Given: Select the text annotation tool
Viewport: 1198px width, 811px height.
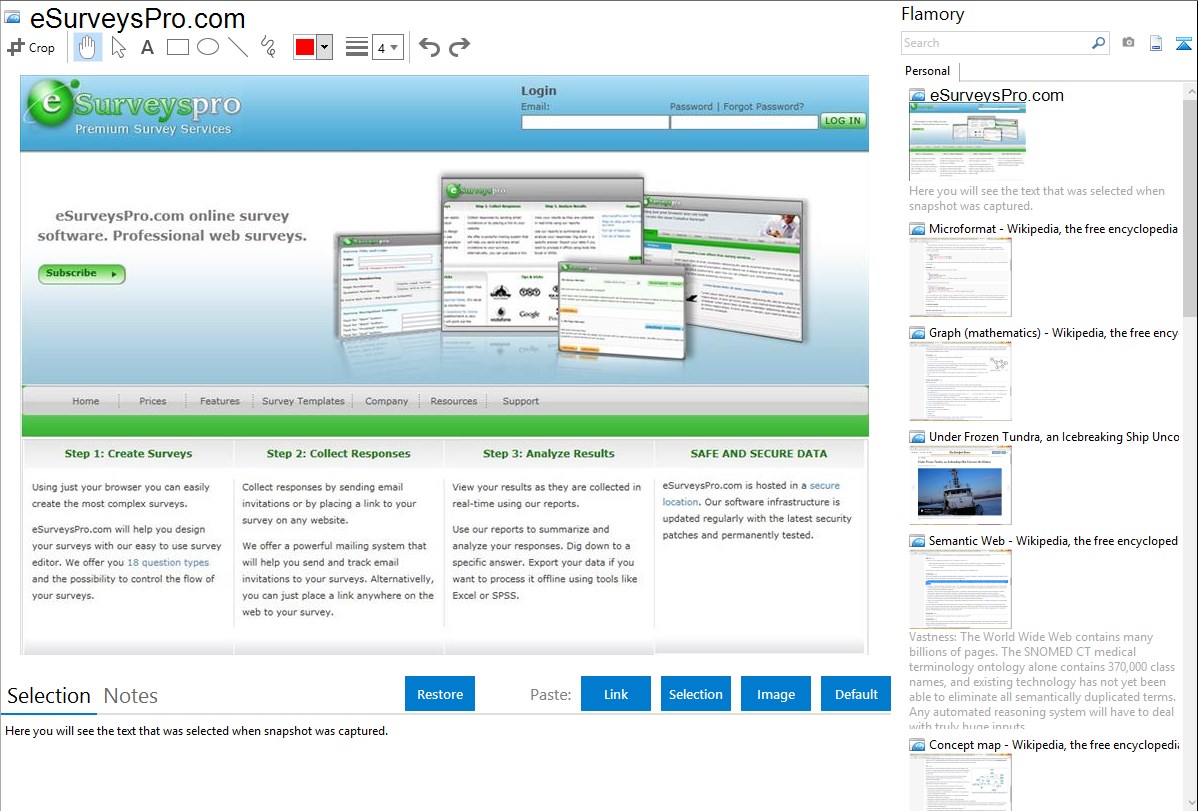Looking at the screenshot, I should point(147,47).
